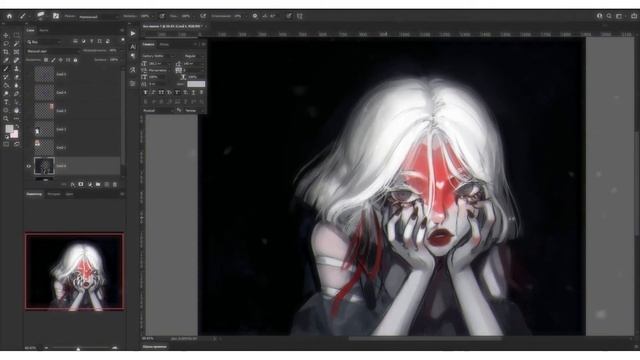This screenshot has height=360, width=640.
Task: Open the timeline tab at the bottom
Action: click(x=154, y=347)
